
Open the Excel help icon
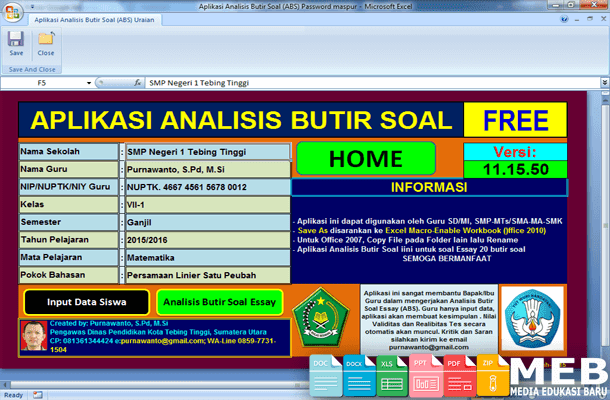coord(564,19)
